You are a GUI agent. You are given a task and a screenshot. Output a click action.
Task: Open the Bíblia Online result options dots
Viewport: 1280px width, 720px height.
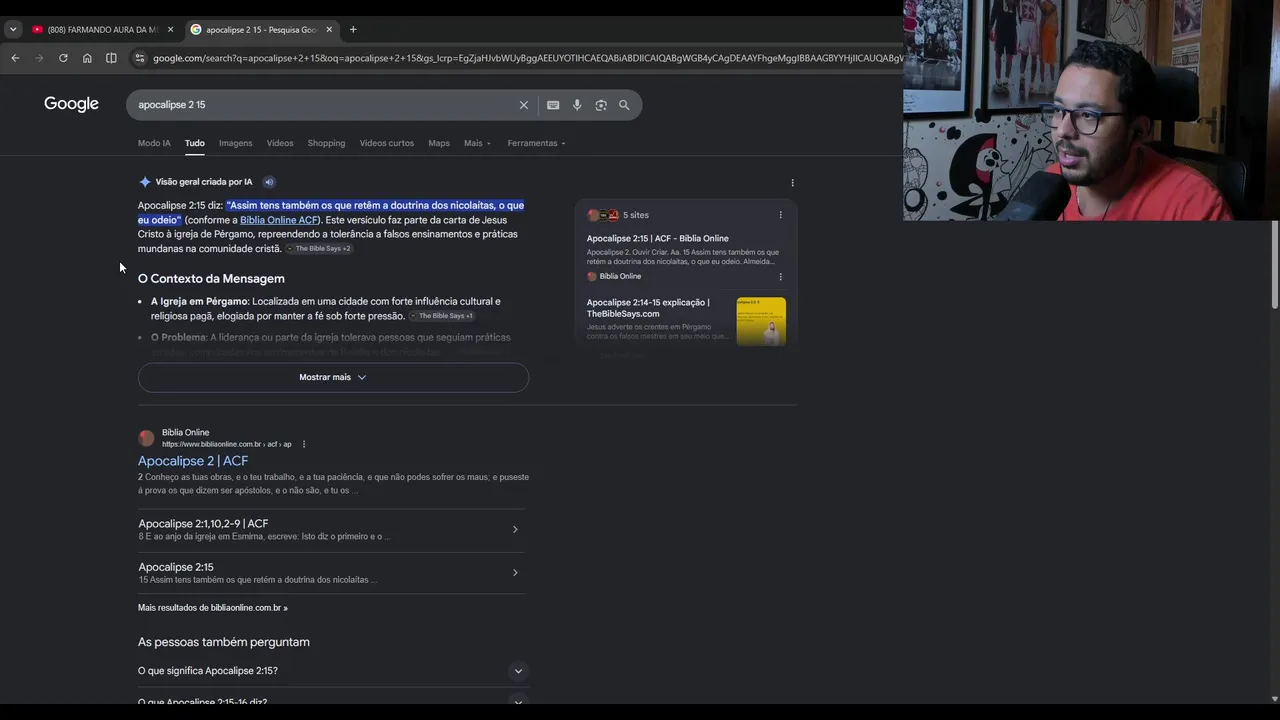pos(304,444)
